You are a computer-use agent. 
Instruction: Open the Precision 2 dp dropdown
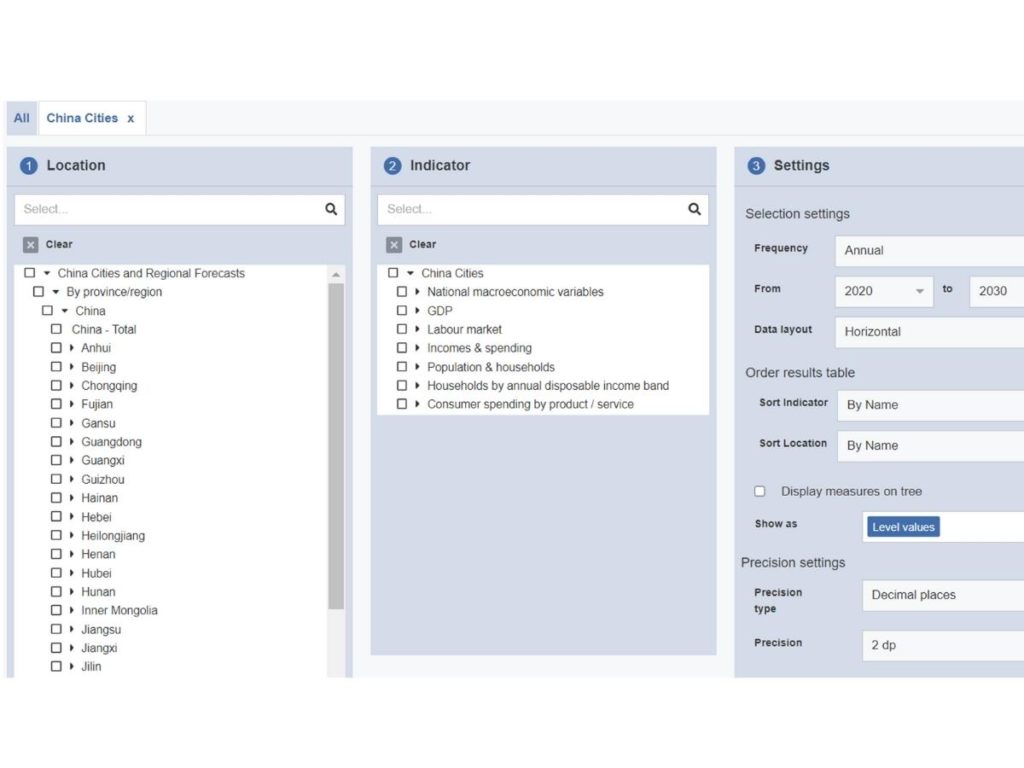click(940, 646)
